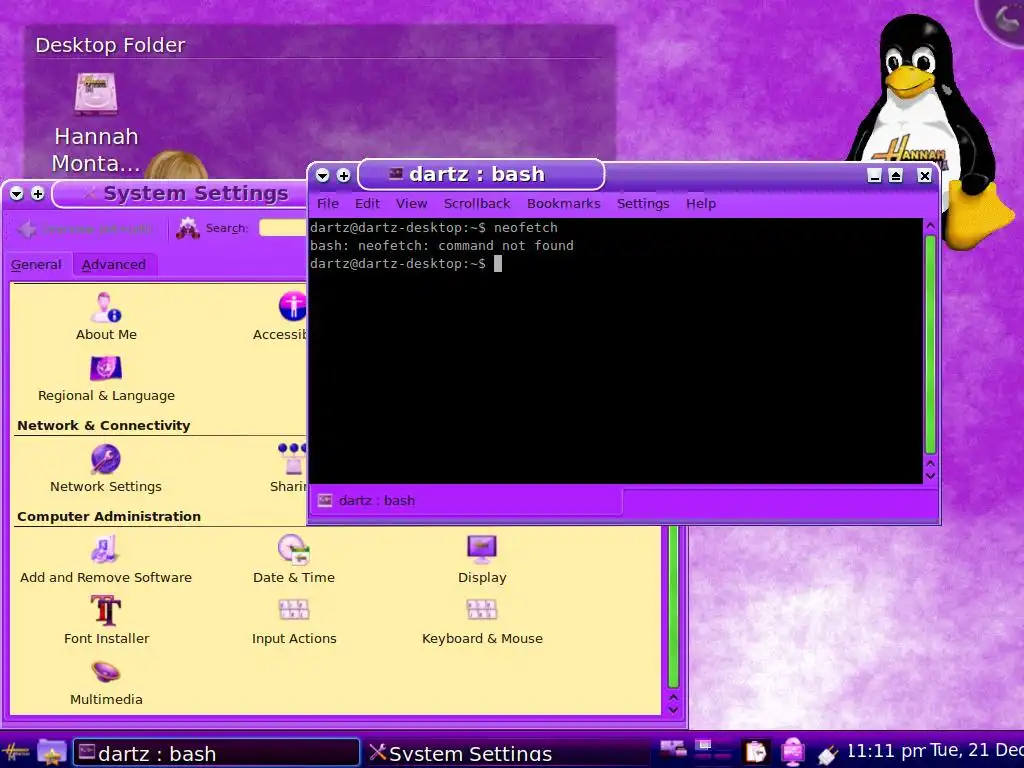Close the Konsole window
The image size is (1024, 768).
(924, 175)
